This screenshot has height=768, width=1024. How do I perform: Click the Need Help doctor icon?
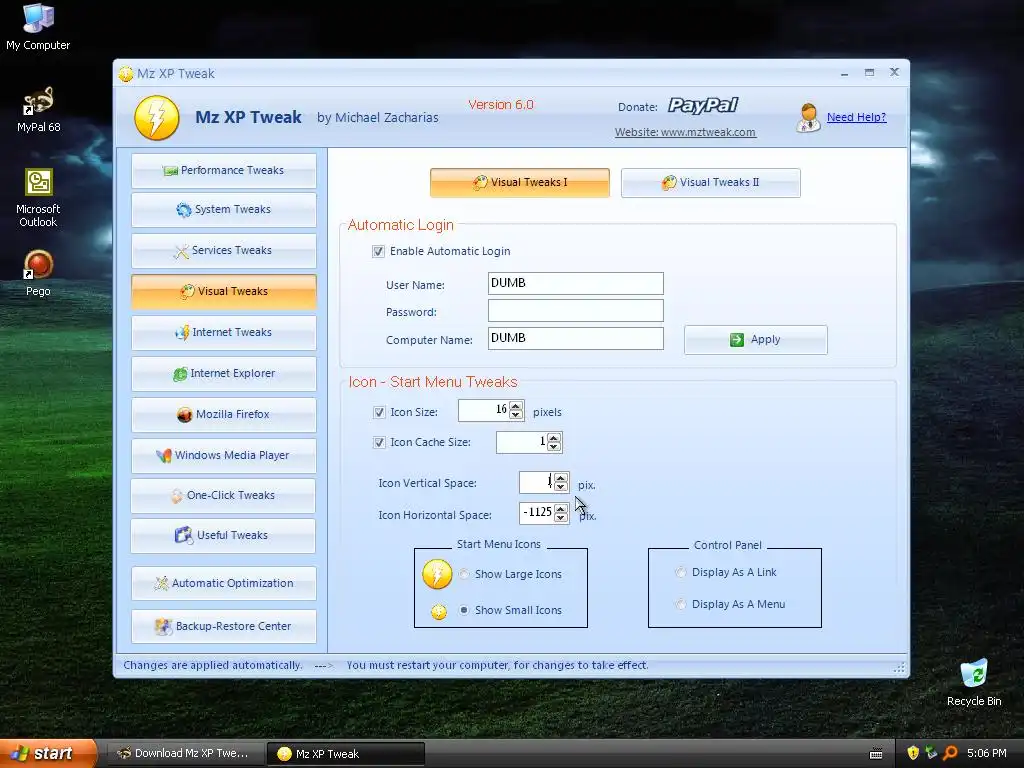click(x=808, y=118)
